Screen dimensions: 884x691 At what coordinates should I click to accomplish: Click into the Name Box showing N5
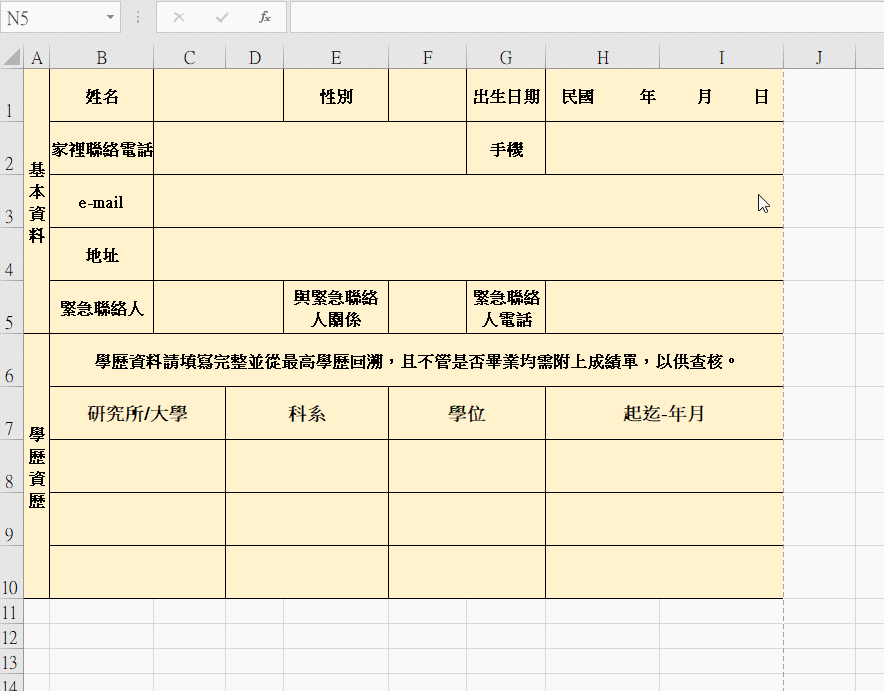tap(50, 18)
